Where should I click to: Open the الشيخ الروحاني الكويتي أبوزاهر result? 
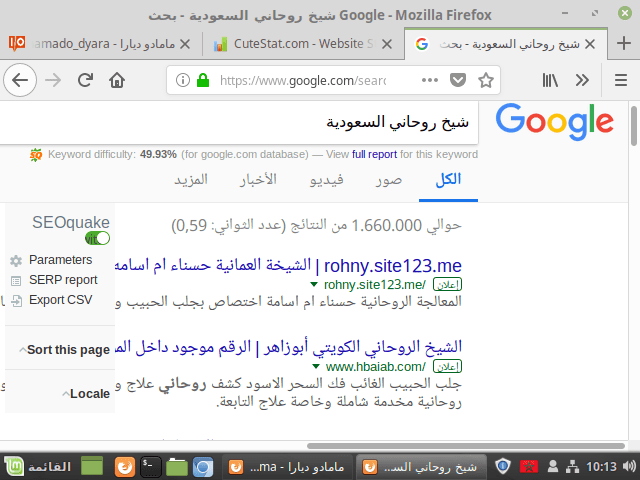288,347
